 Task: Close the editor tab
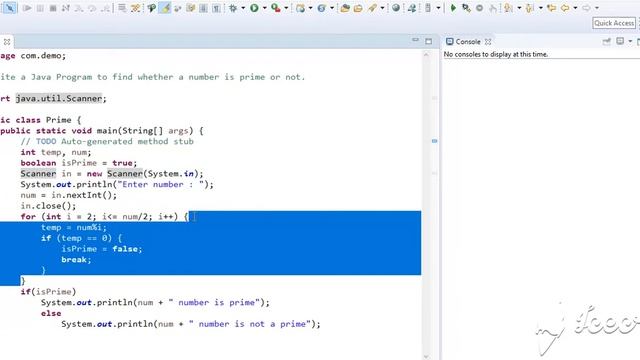click(x=7, y=42)
